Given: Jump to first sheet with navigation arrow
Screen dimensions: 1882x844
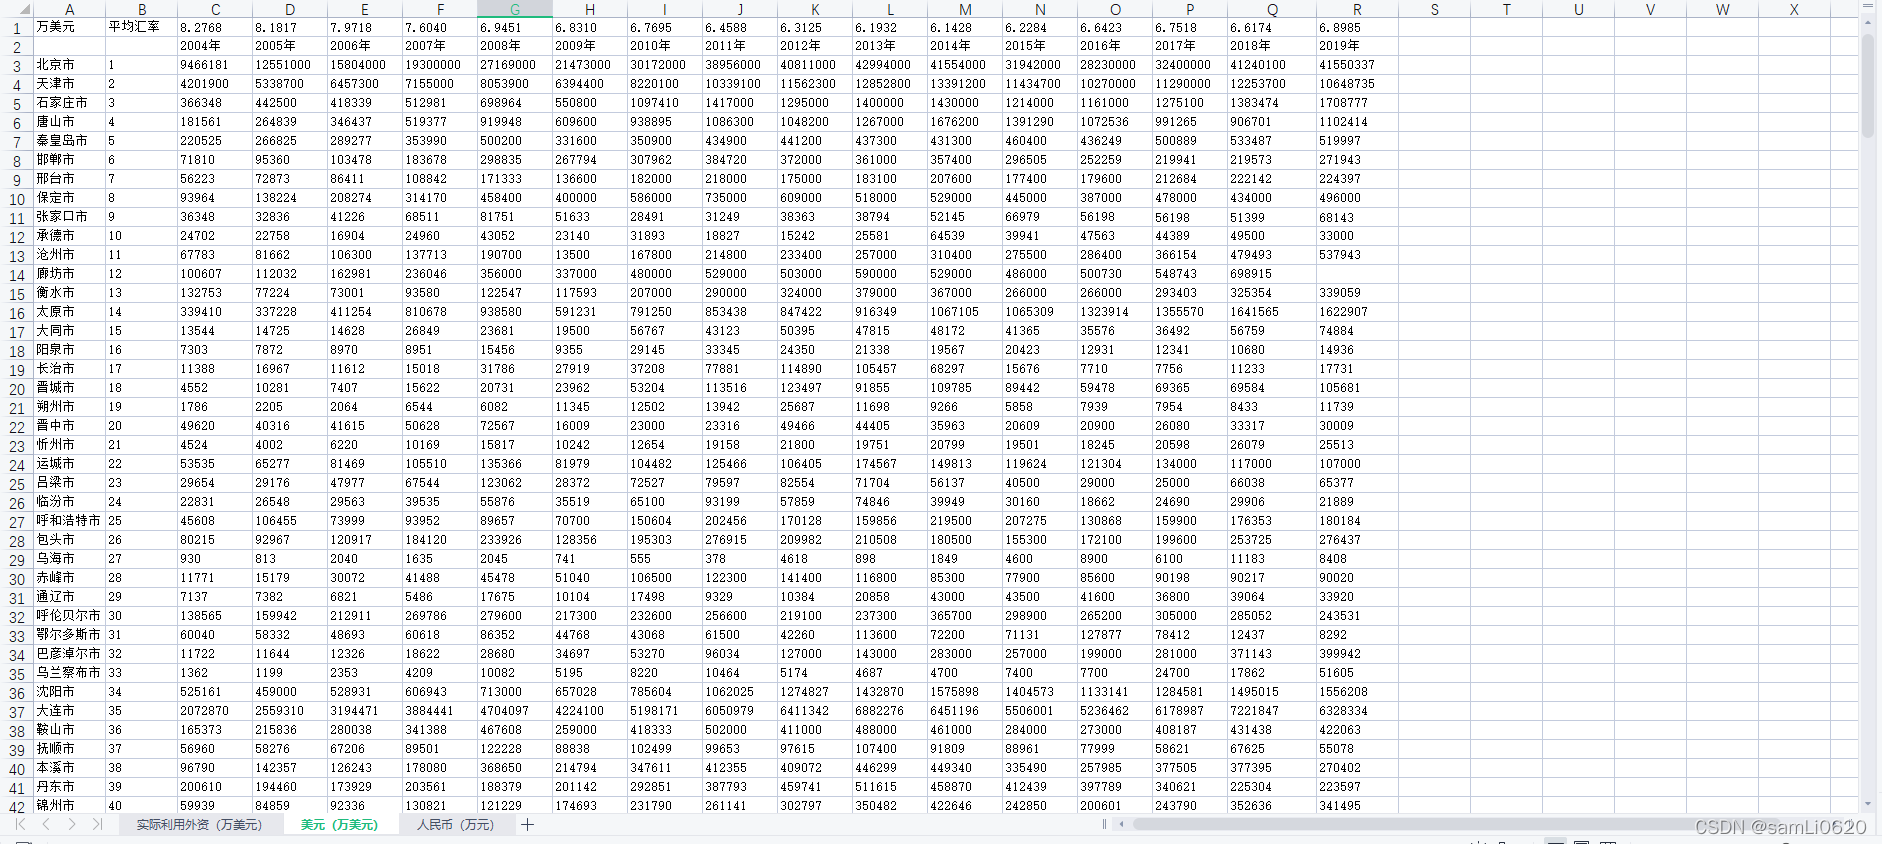Looking at the screenshot, I should coord(20,824).
